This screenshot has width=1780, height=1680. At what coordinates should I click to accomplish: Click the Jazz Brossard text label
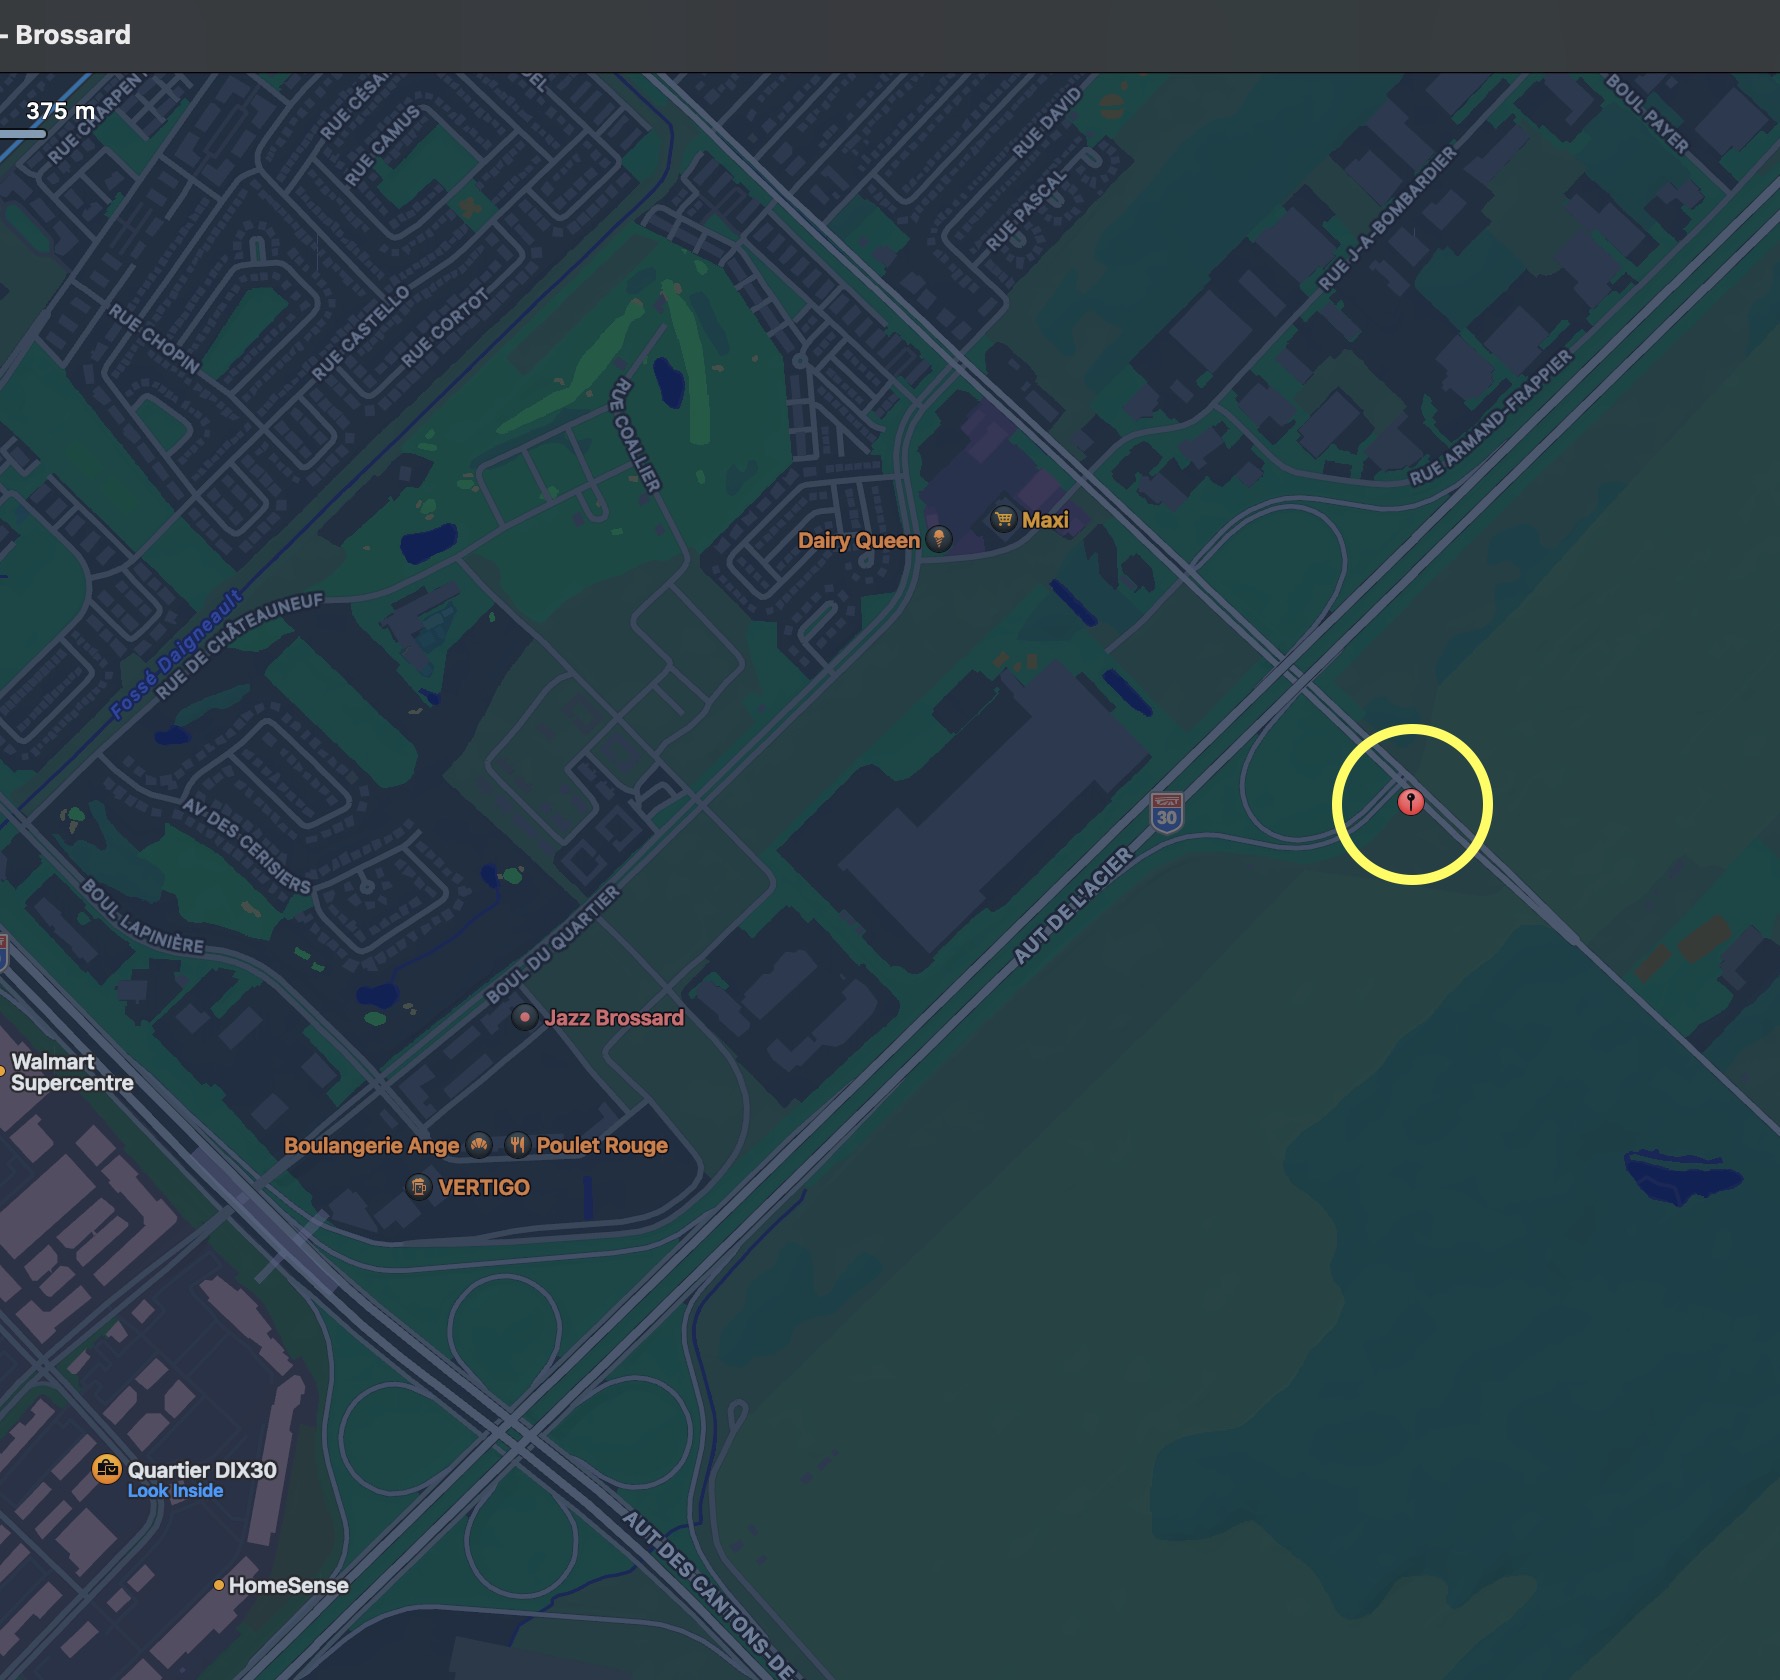pos(614,1018)
